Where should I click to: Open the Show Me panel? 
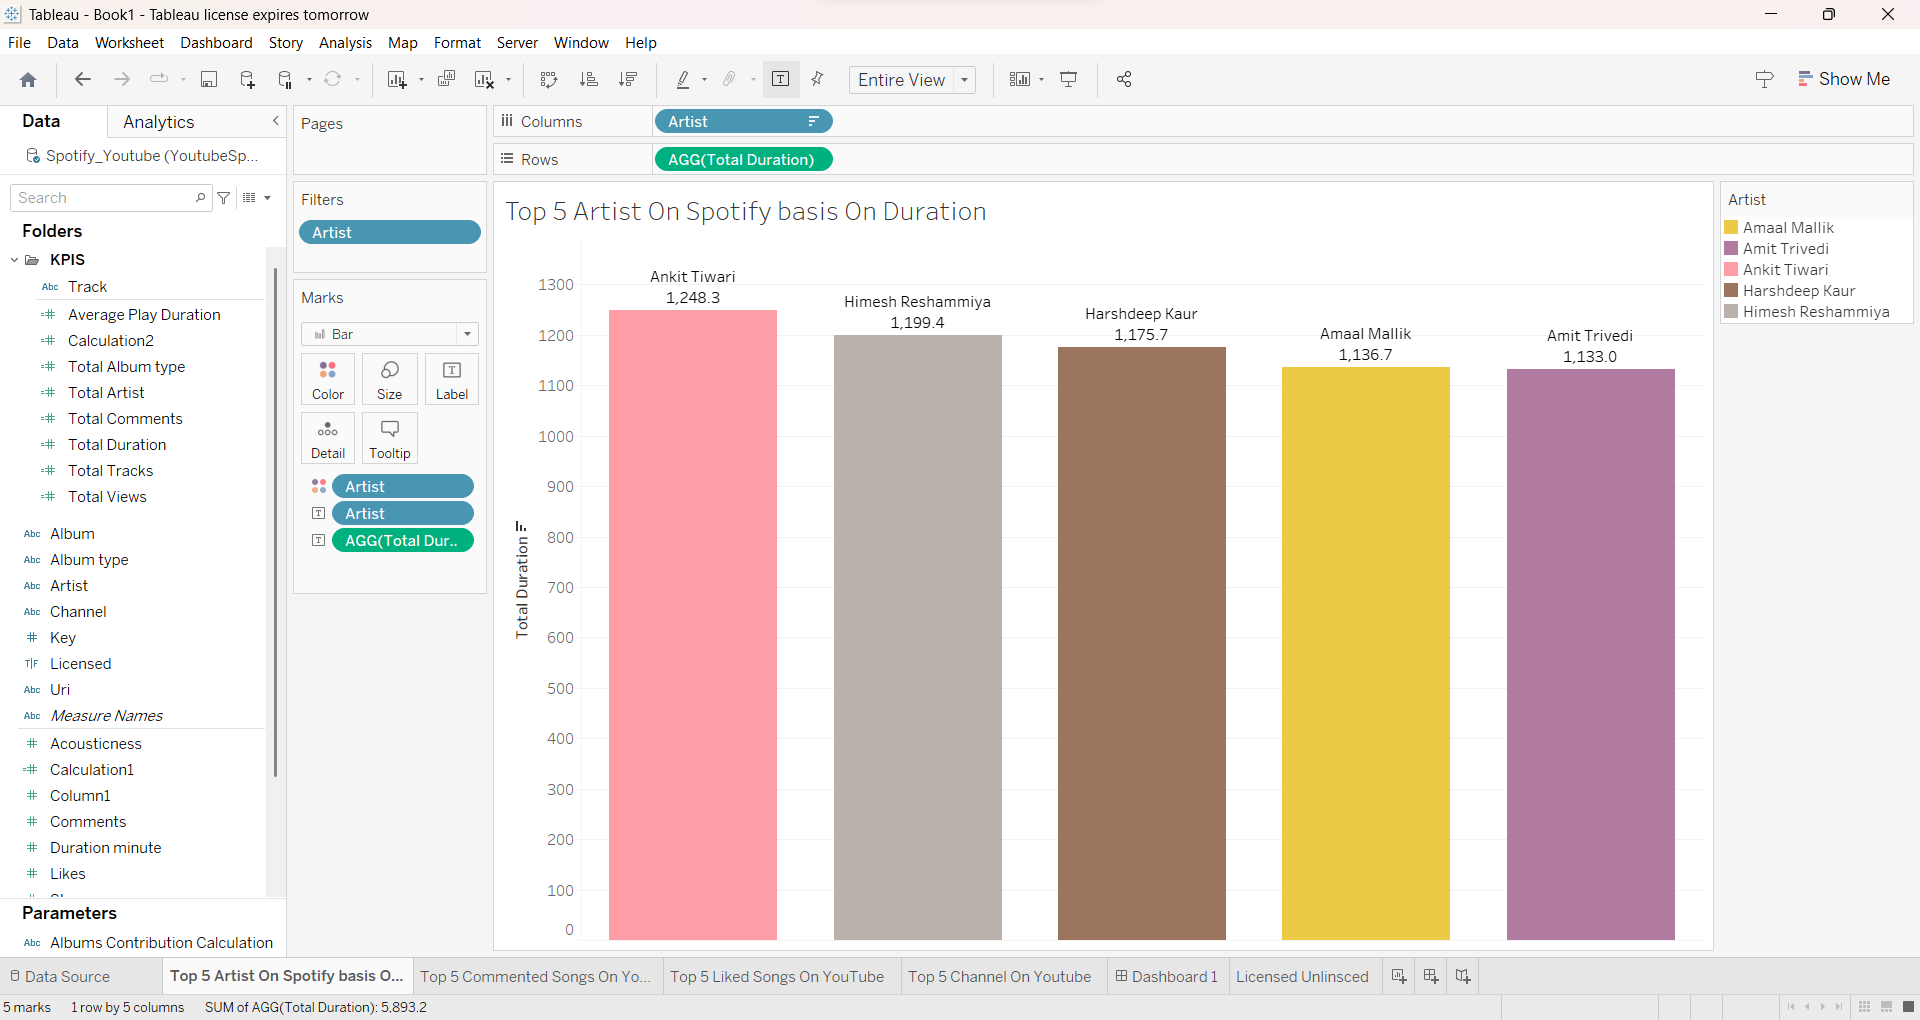point(1845,78)
